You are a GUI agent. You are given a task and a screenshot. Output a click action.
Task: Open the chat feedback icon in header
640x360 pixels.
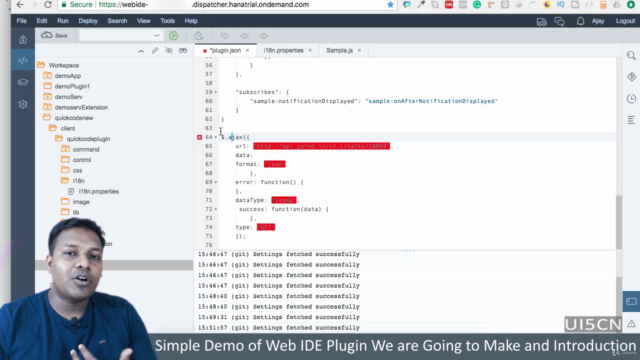[560, 21]
